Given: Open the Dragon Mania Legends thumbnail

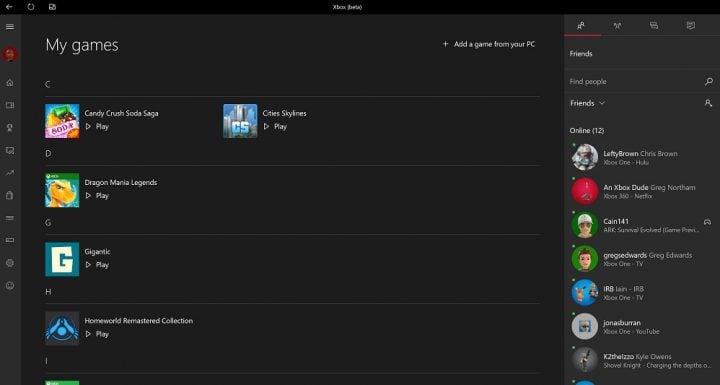Looking at the screenshot, I should (62, 190).
